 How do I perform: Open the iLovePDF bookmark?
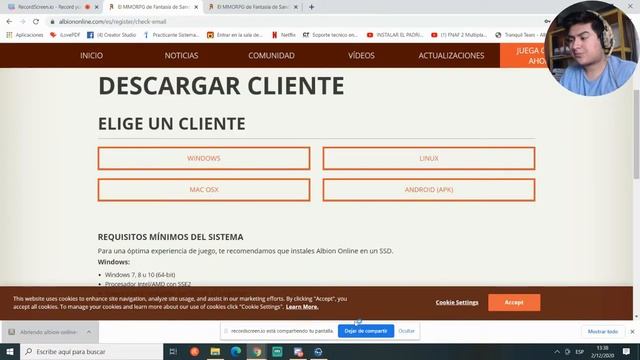pyautogui.click(x=65, y=35)
